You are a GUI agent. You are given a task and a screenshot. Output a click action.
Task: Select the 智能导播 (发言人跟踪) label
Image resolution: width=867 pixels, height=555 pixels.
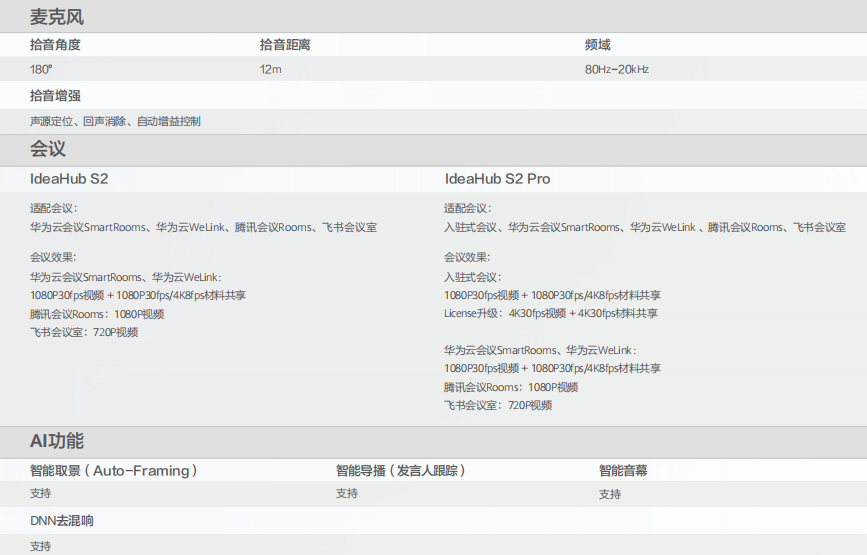(x=401, y=471)
